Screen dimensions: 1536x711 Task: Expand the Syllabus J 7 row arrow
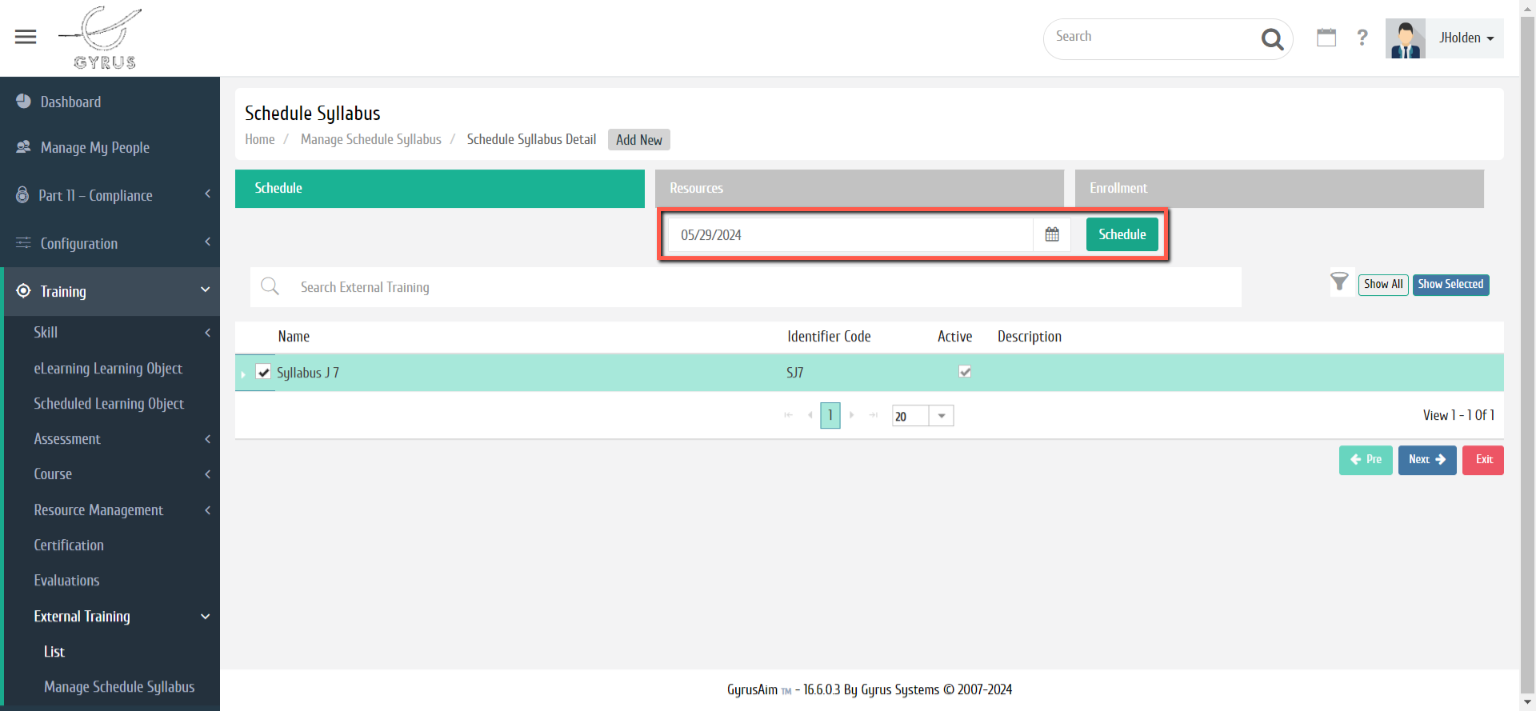pos(242,374)
